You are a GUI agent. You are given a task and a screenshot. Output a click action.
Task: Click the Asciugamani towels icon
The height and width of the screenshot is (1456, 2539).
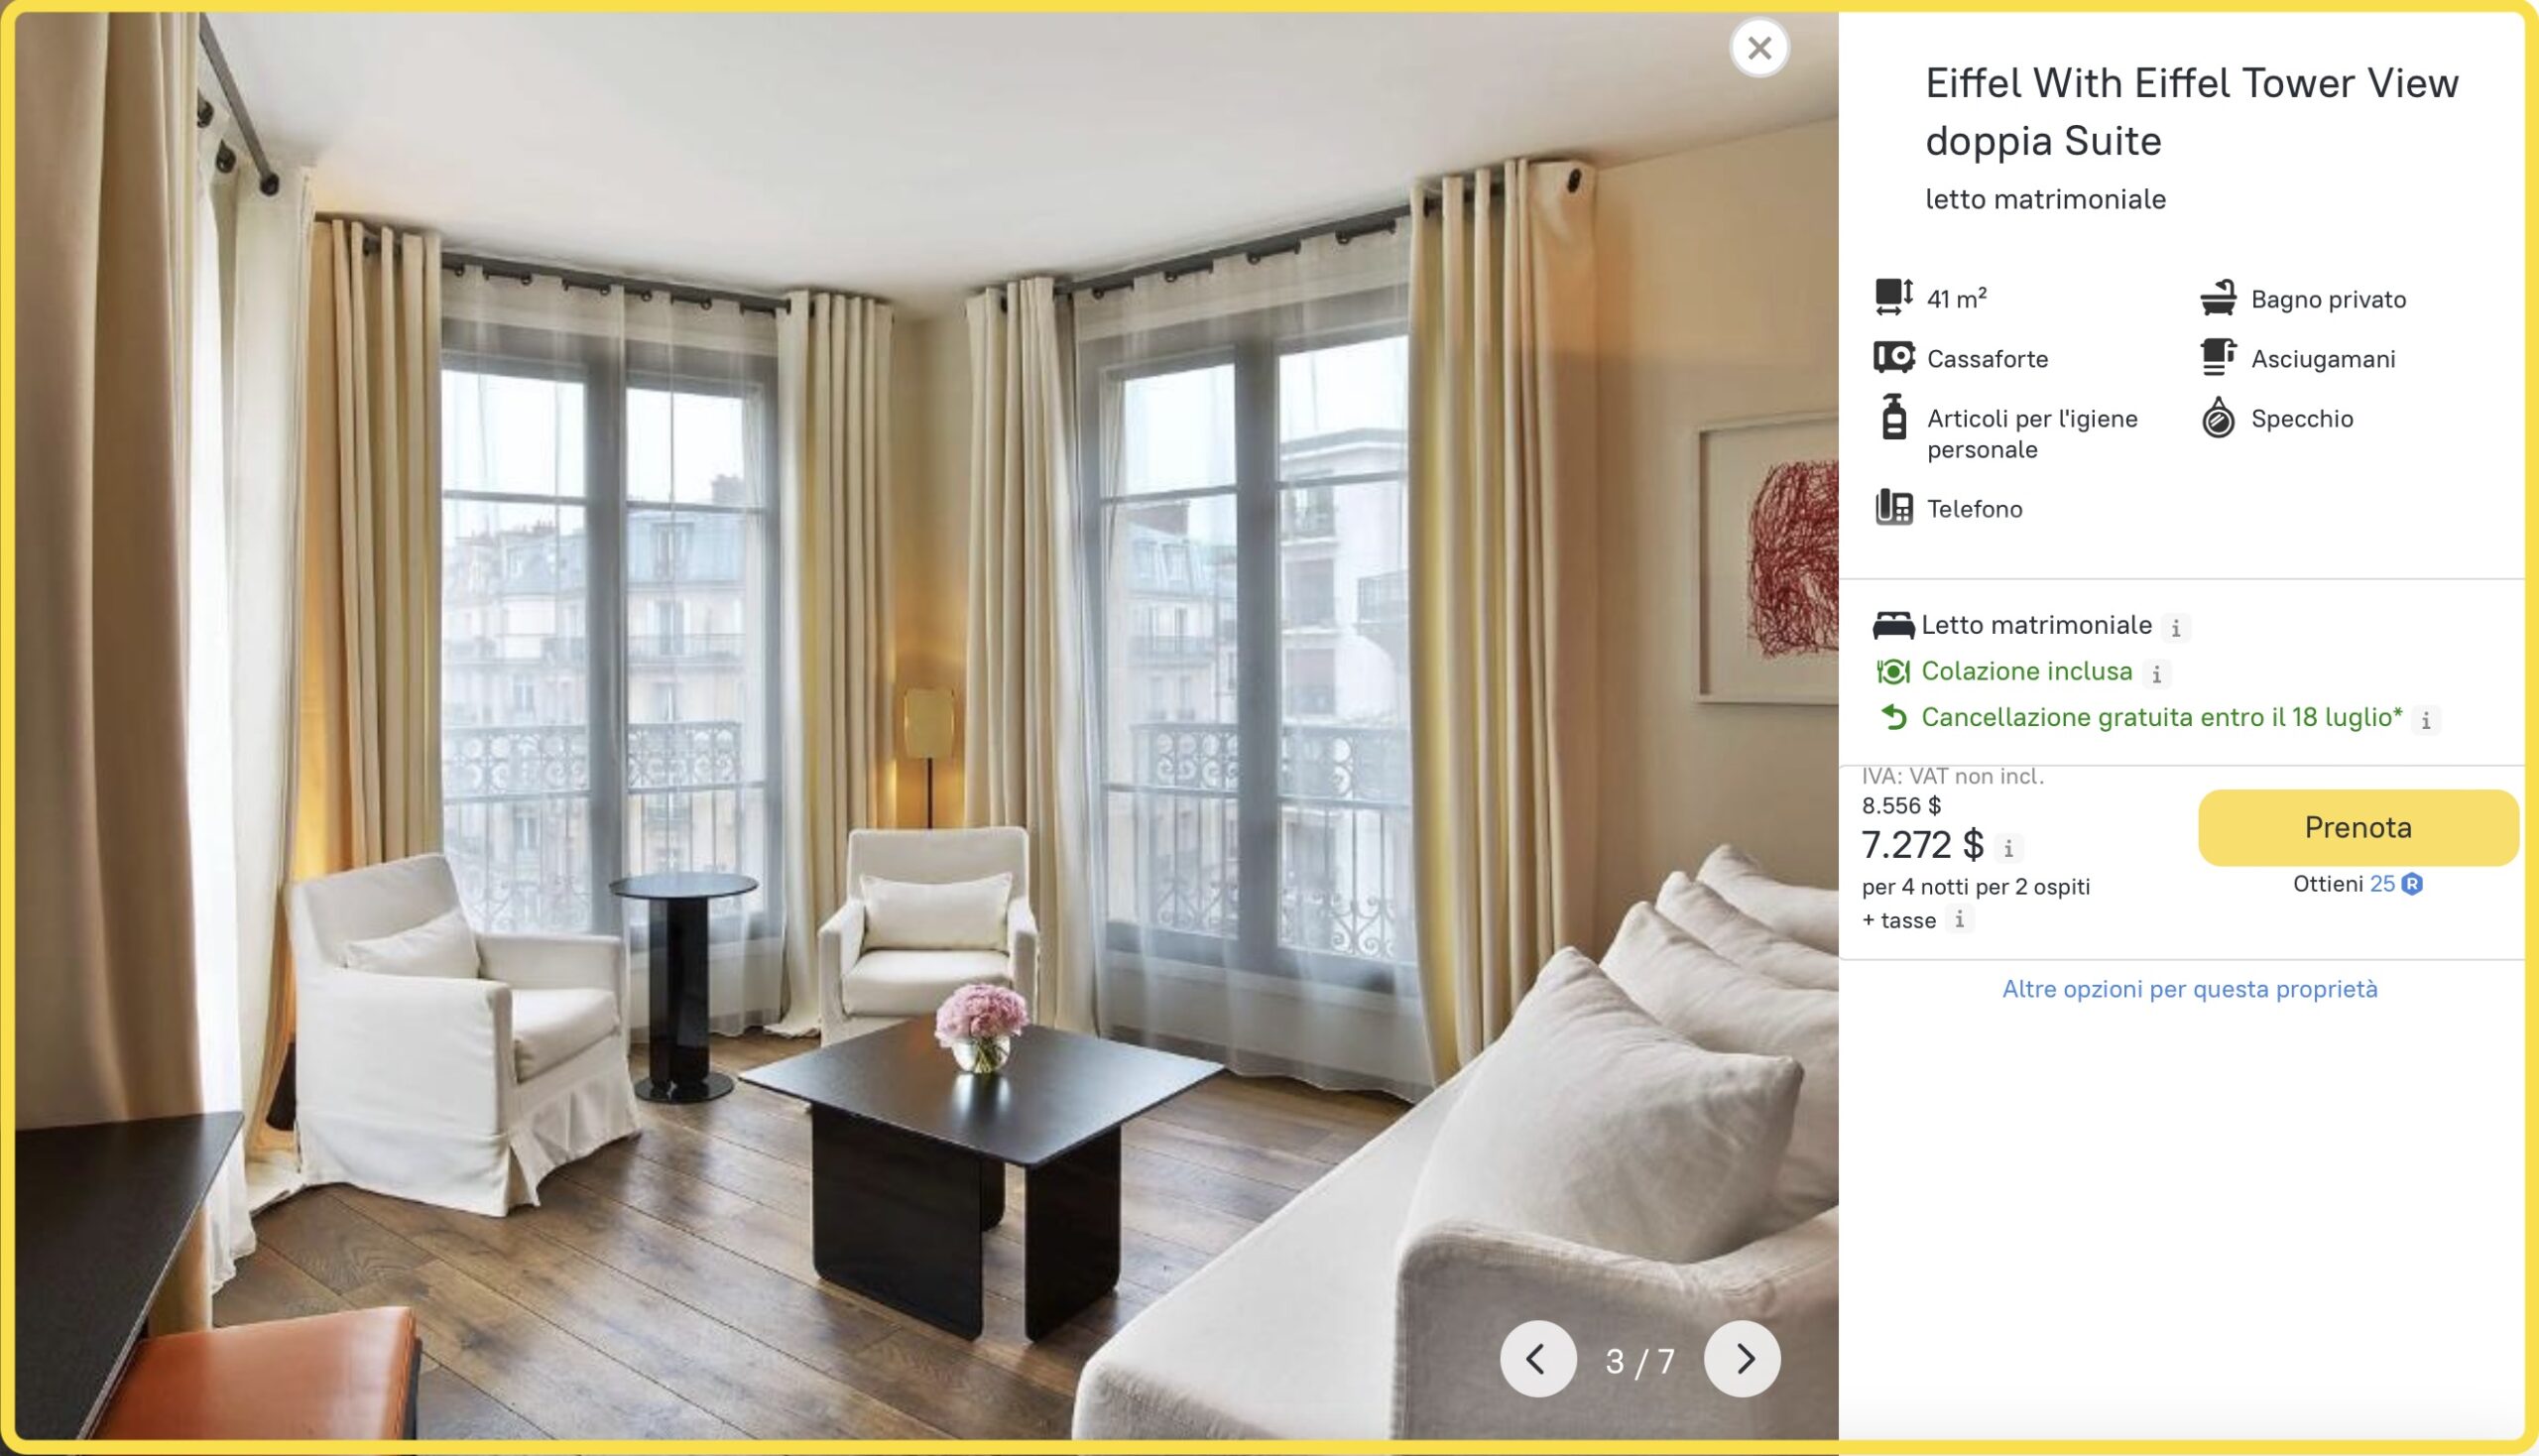[x=2217, y=357]
